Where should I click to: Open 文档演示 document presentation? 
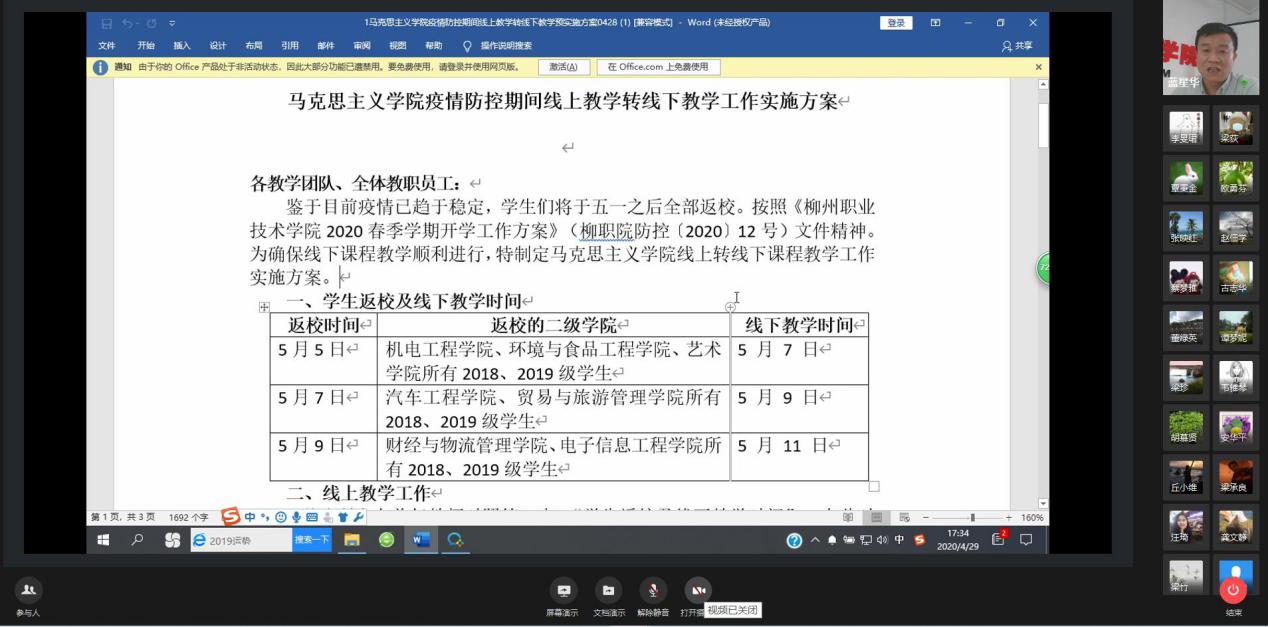(x=608, y=591)
